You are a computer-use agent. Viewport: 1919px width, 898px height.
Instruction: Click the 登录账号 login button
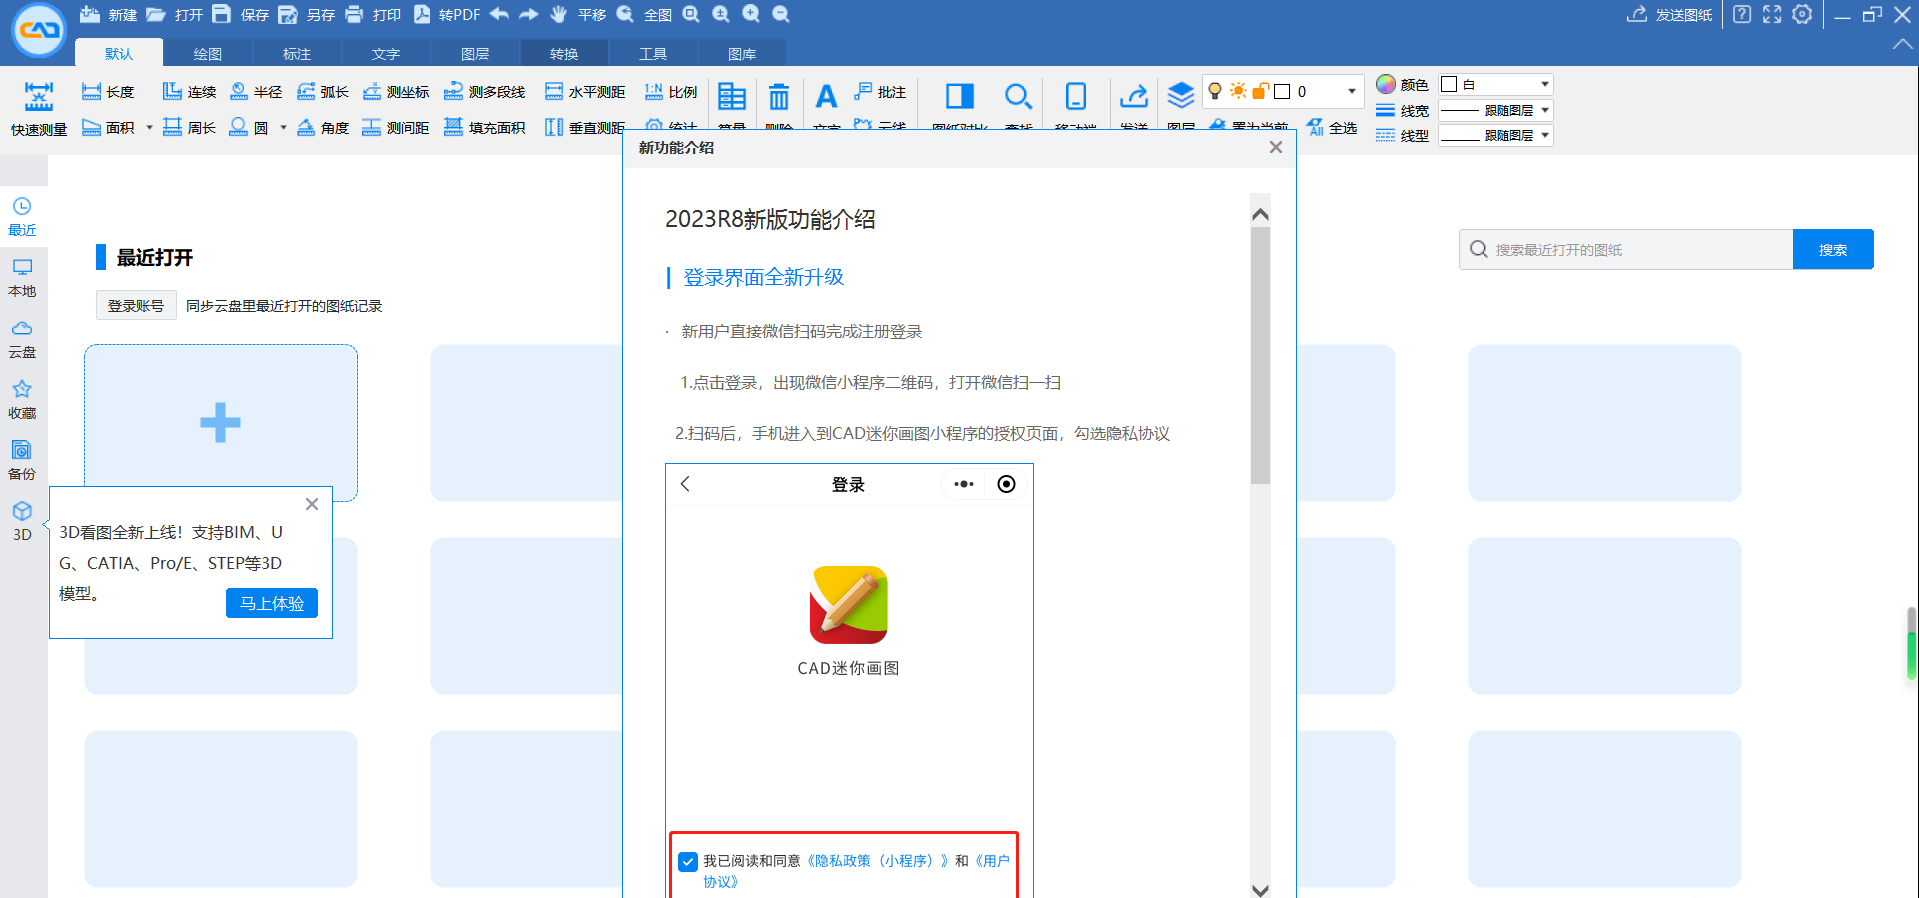(136, 306)
